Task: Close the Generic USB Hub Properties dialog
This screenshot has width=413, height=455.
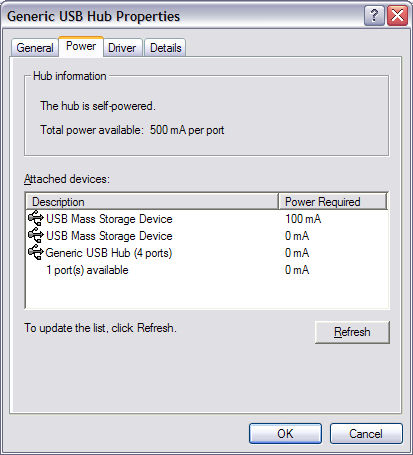Action: (x=397, y=15)
